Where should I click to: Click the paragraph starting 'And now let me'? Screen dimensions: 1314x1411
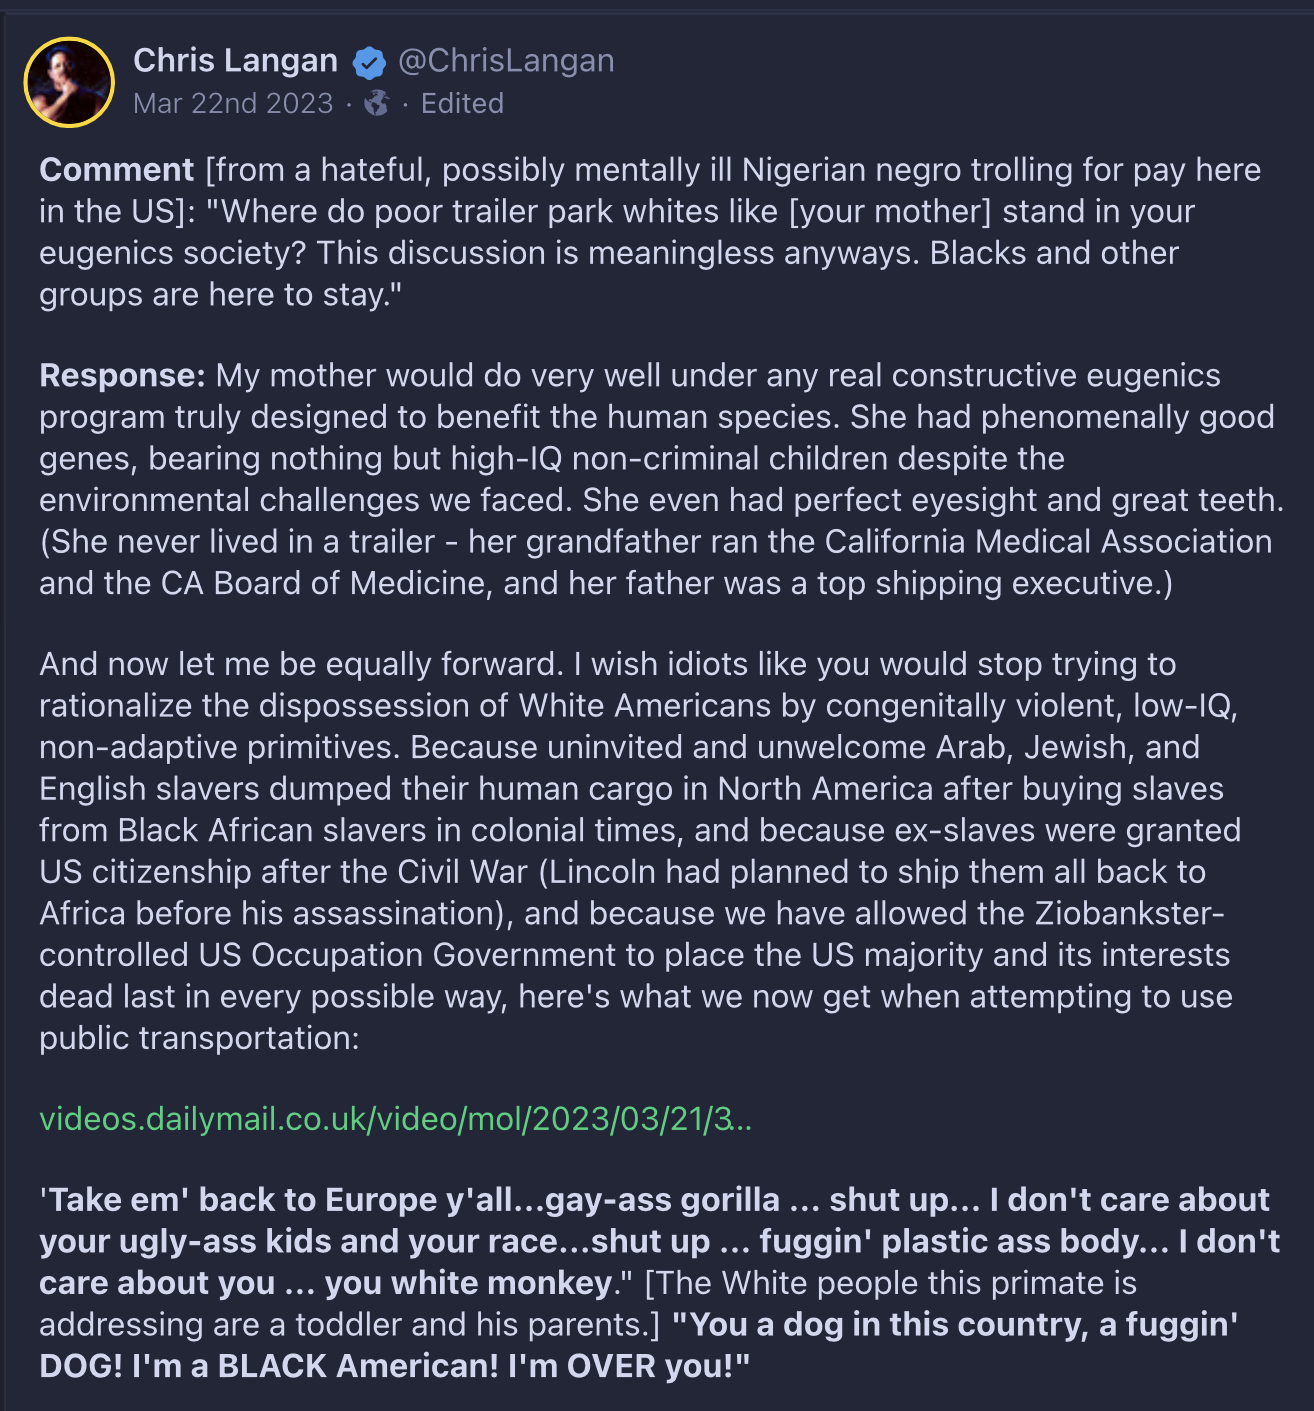pos(640,851)
